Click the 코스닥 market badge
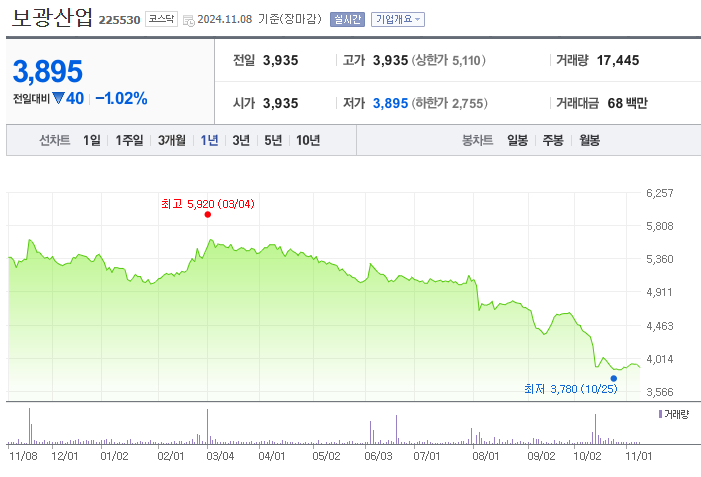701x477 pixels. point(162,18)
